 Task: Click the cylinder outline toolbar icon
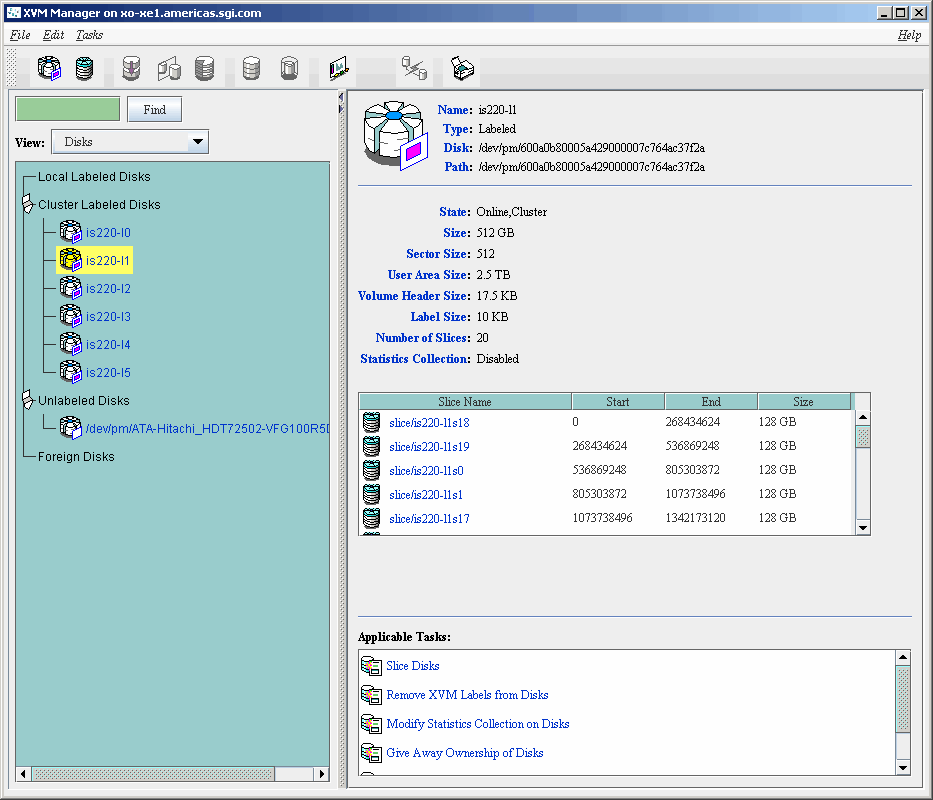pyautogui.click(x=289, y=68)
